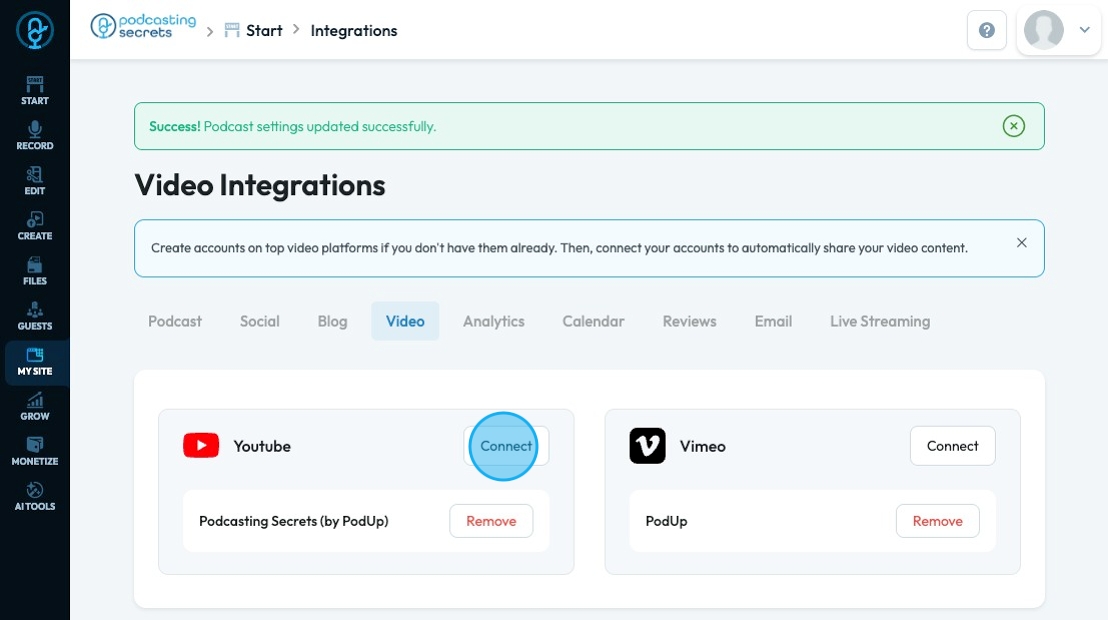Open the Edit section in sidebar
Image resolution: width=1108 pixels, height=620 pixels.
coord(35,180)
